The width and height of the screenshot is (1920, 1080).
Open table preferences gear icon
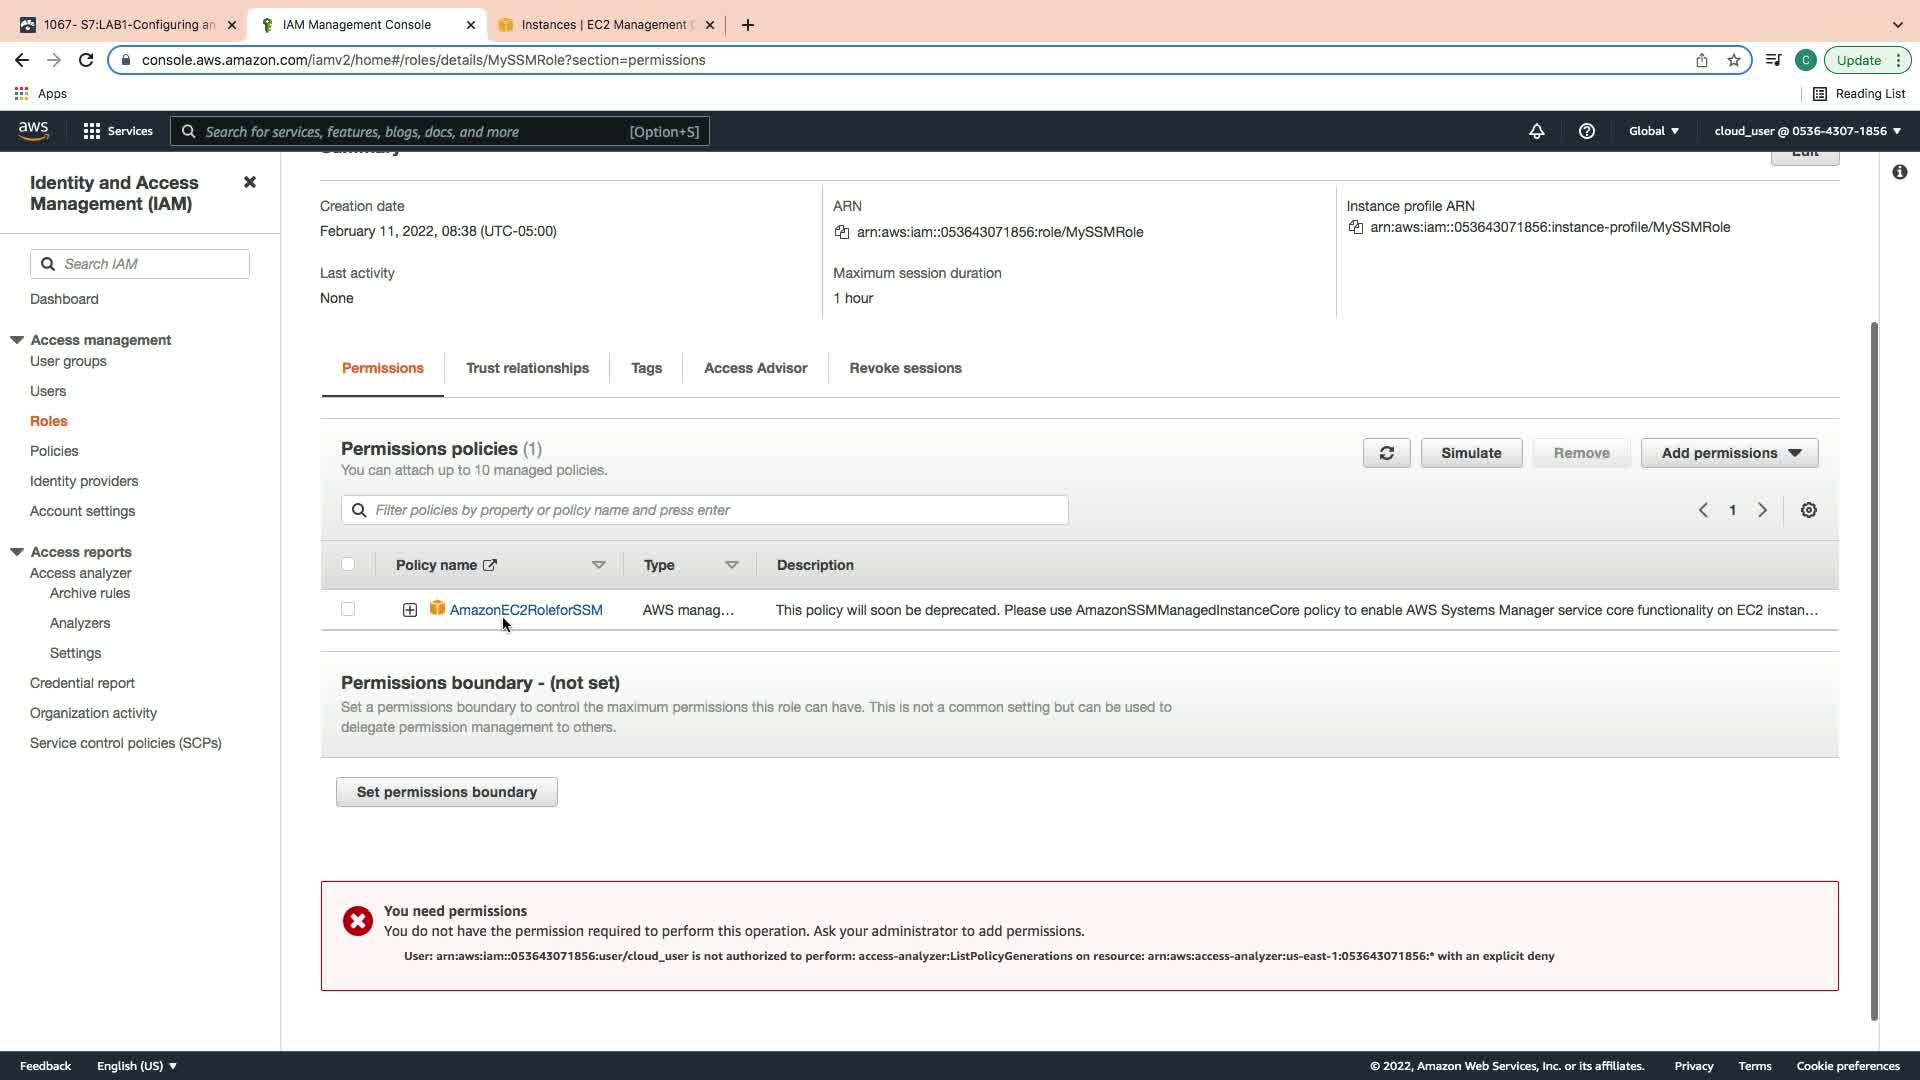[x=1808, y=510]
